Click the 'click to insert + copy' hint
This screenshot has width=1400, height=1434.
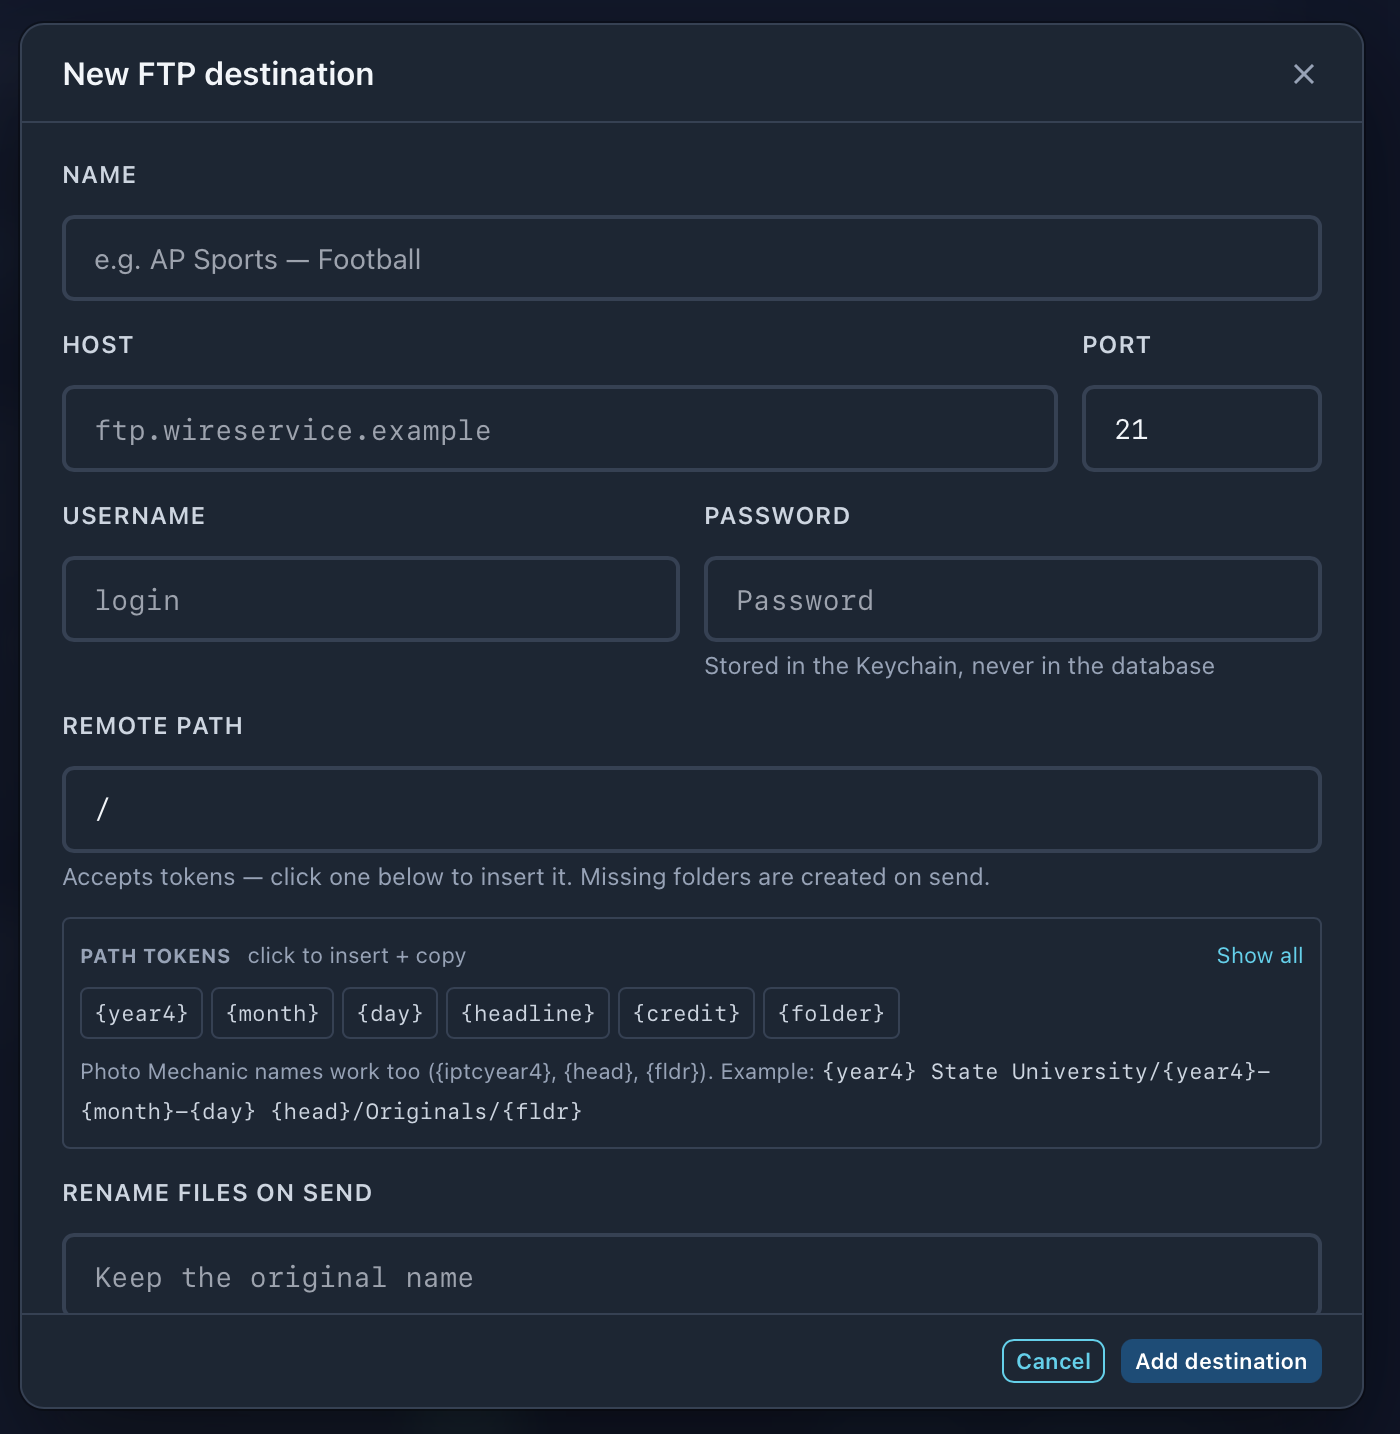click(x=357, y=956)
